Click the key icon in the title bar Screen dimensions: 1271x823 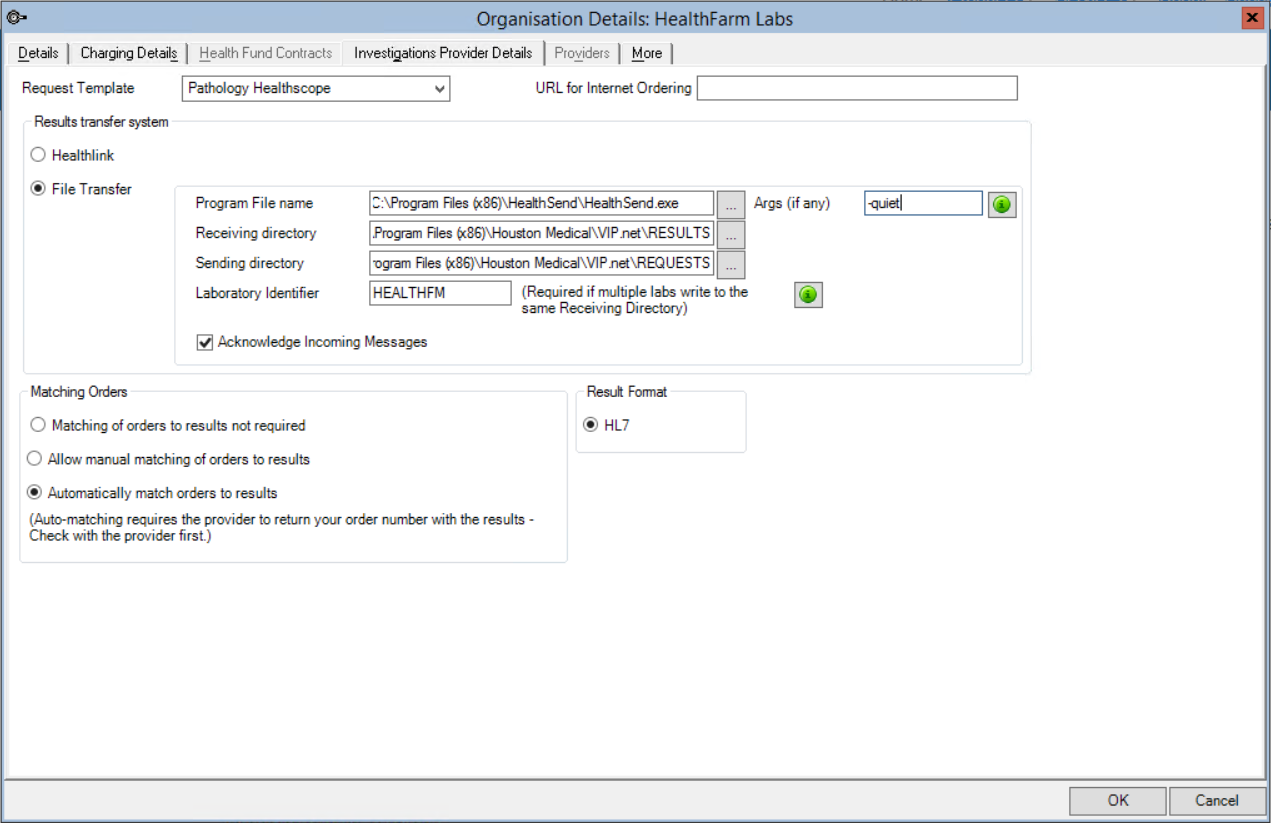click(16, 17)
